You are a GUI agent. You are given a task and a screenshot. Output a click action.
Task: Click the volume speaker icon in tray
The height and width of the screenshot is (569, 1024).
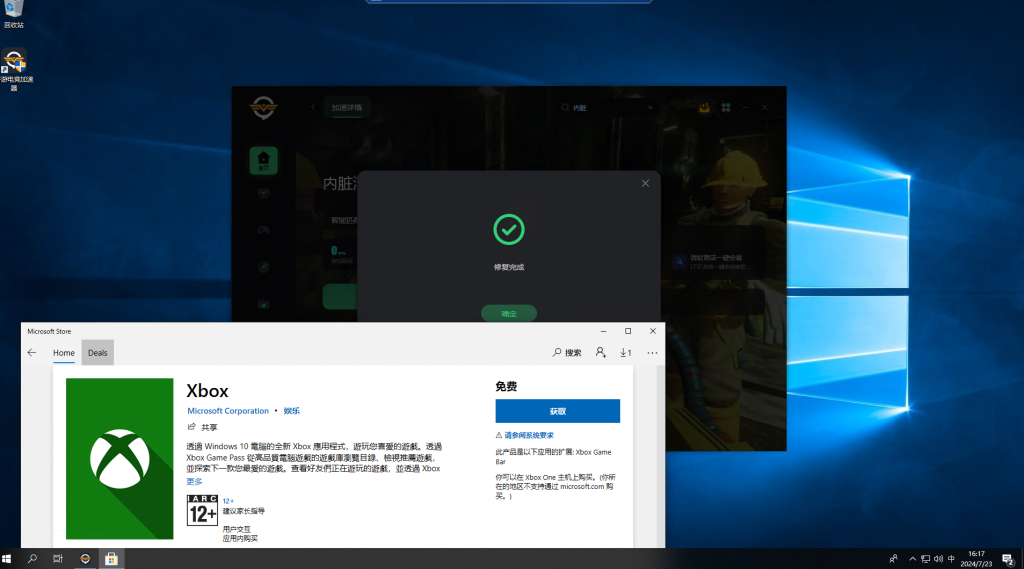tap(938, 559)
